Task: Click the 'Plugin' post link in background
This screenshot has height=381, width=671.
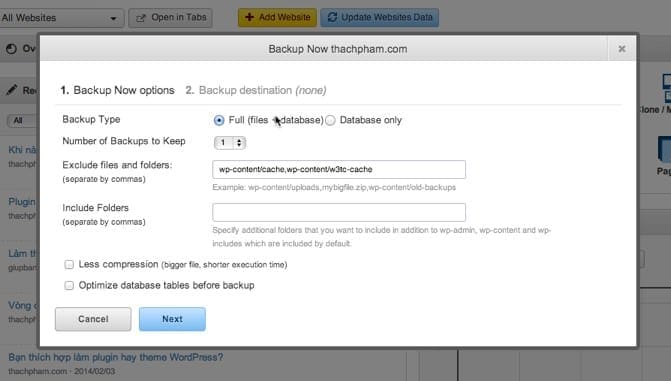Action: (x=22, y=202)
